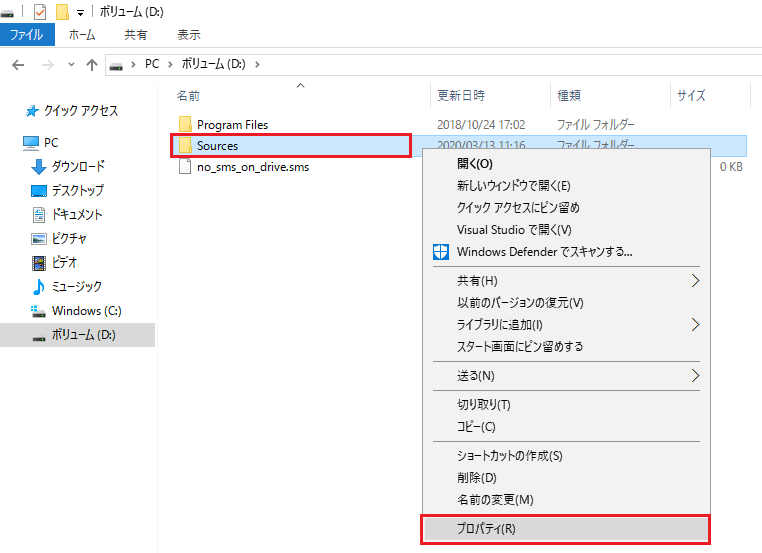Click ボリューム (D:) in the address breadcrumb

[x=214, y=64]
